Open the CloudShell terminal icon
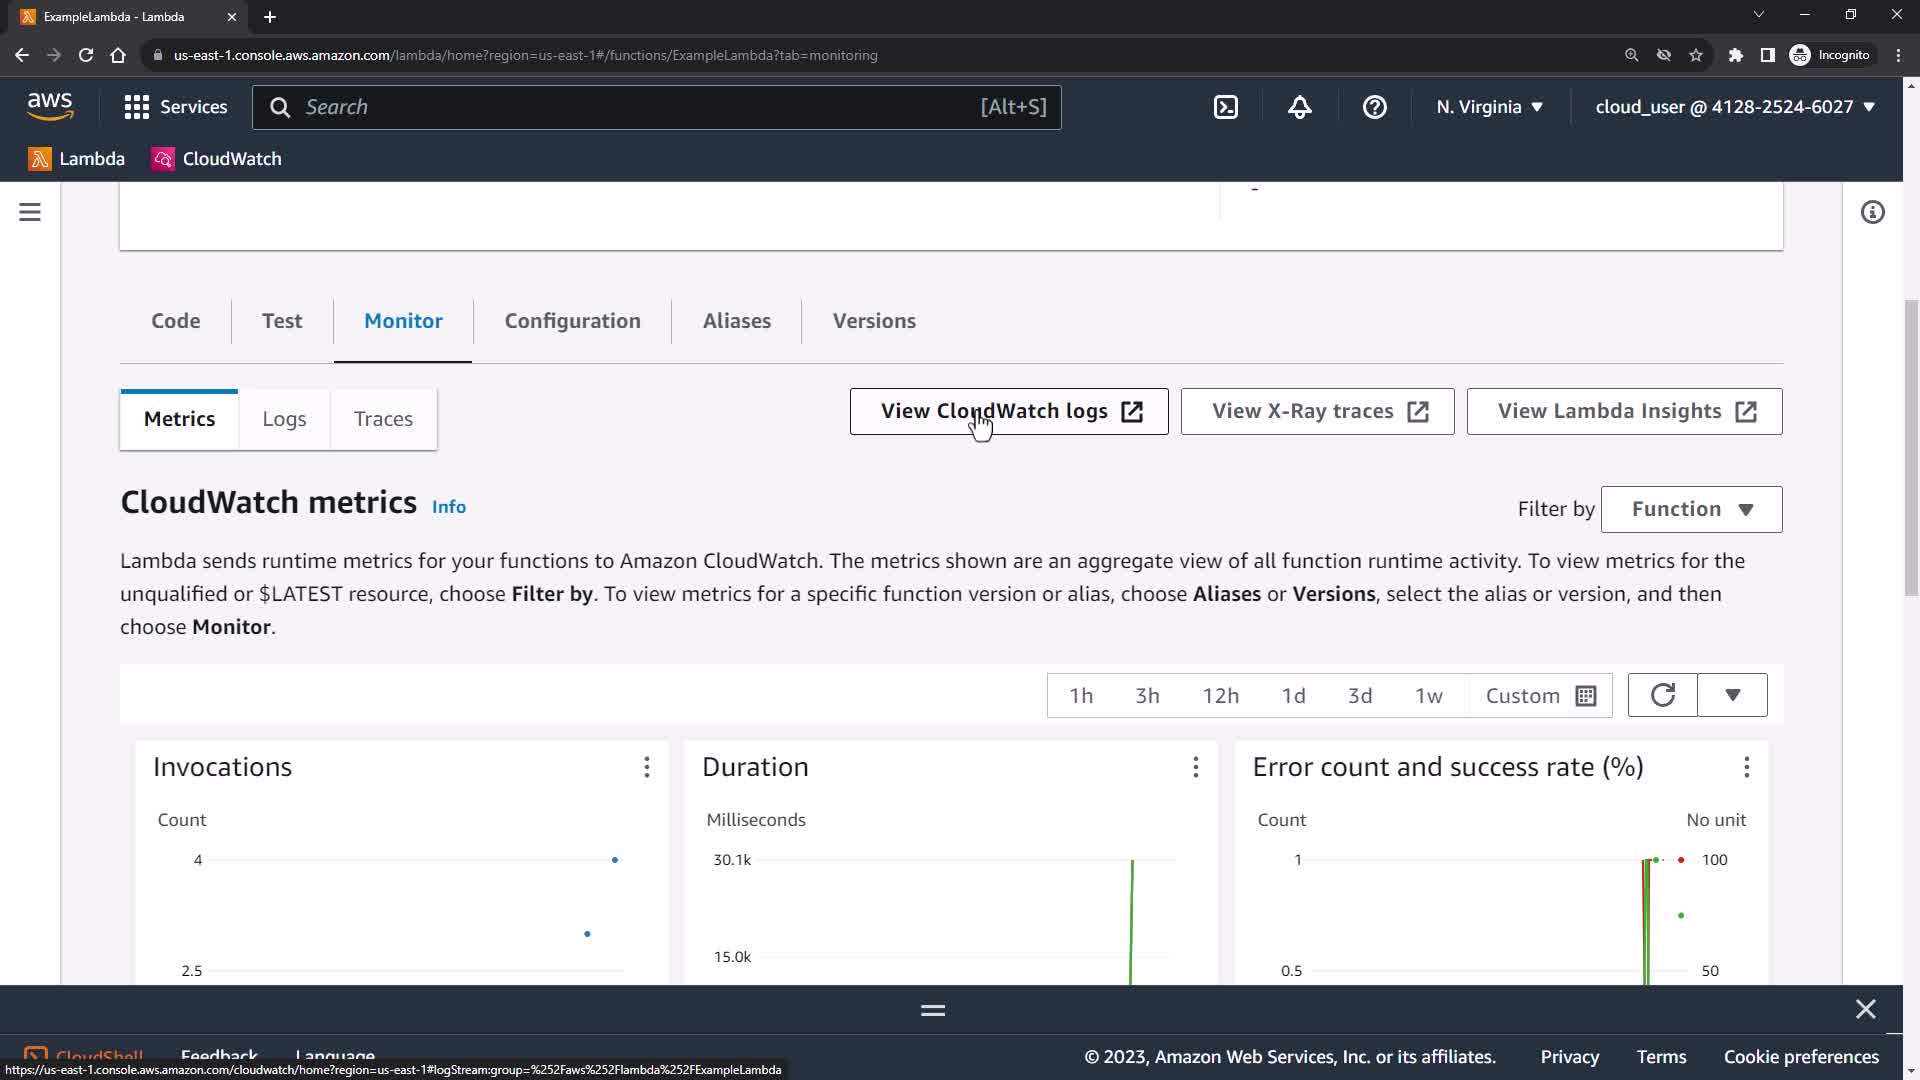Viewport: 1920px width, 1080px height. [1226, 107]
